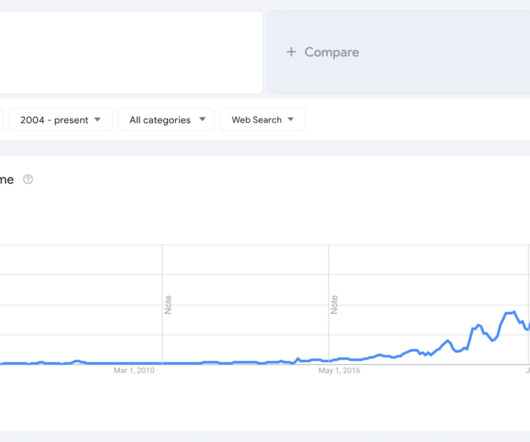
Task: Open the help icon next to the chart title
Action: (x=28, y=179)
